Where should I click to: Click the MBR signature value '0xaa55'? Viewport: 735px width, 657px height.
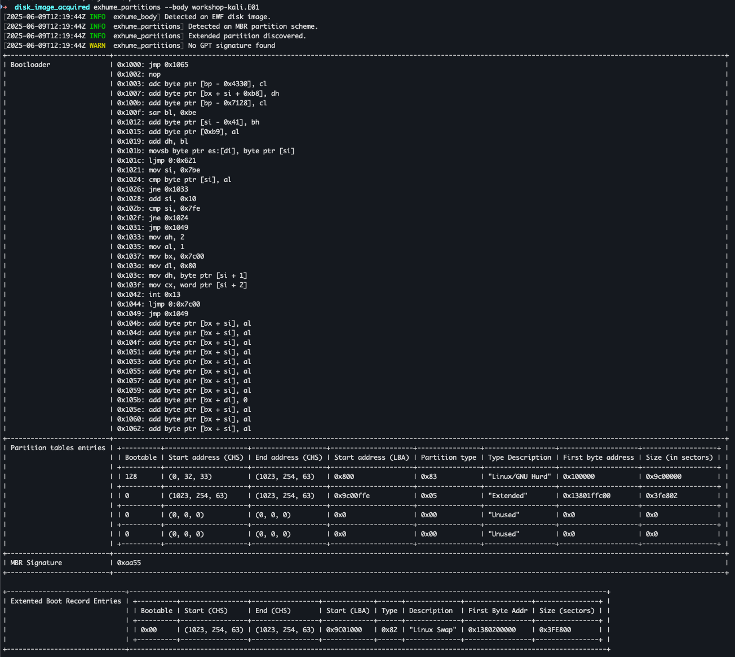(129, 563)
